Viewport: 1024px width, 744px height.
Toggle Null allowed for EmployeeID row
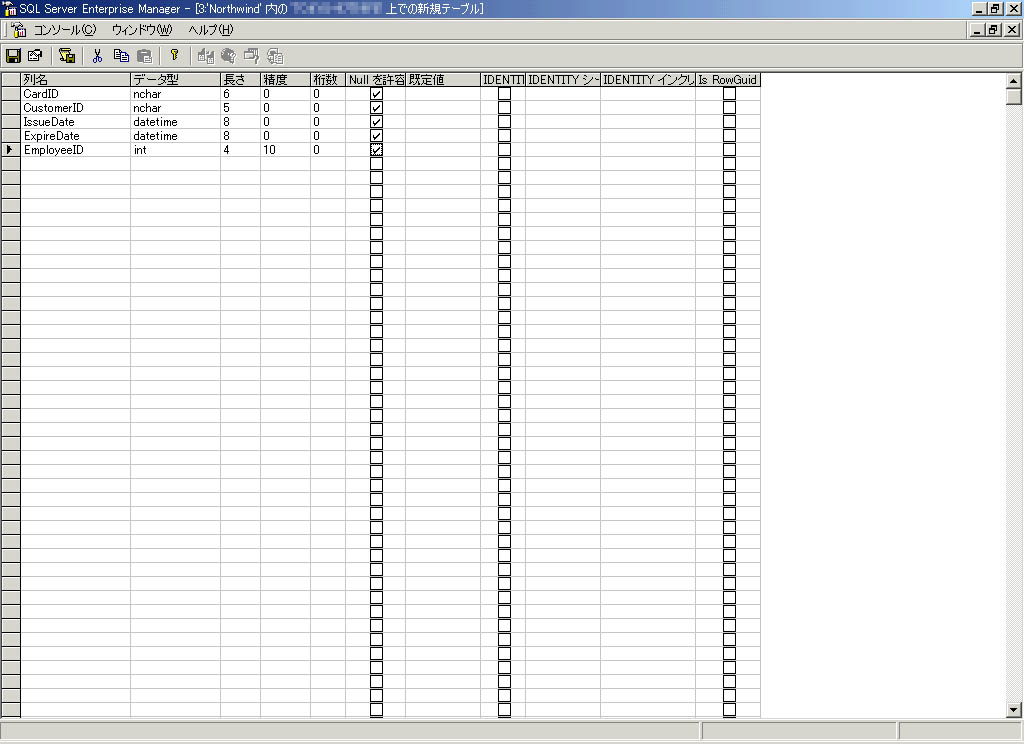tap(376, 150)
